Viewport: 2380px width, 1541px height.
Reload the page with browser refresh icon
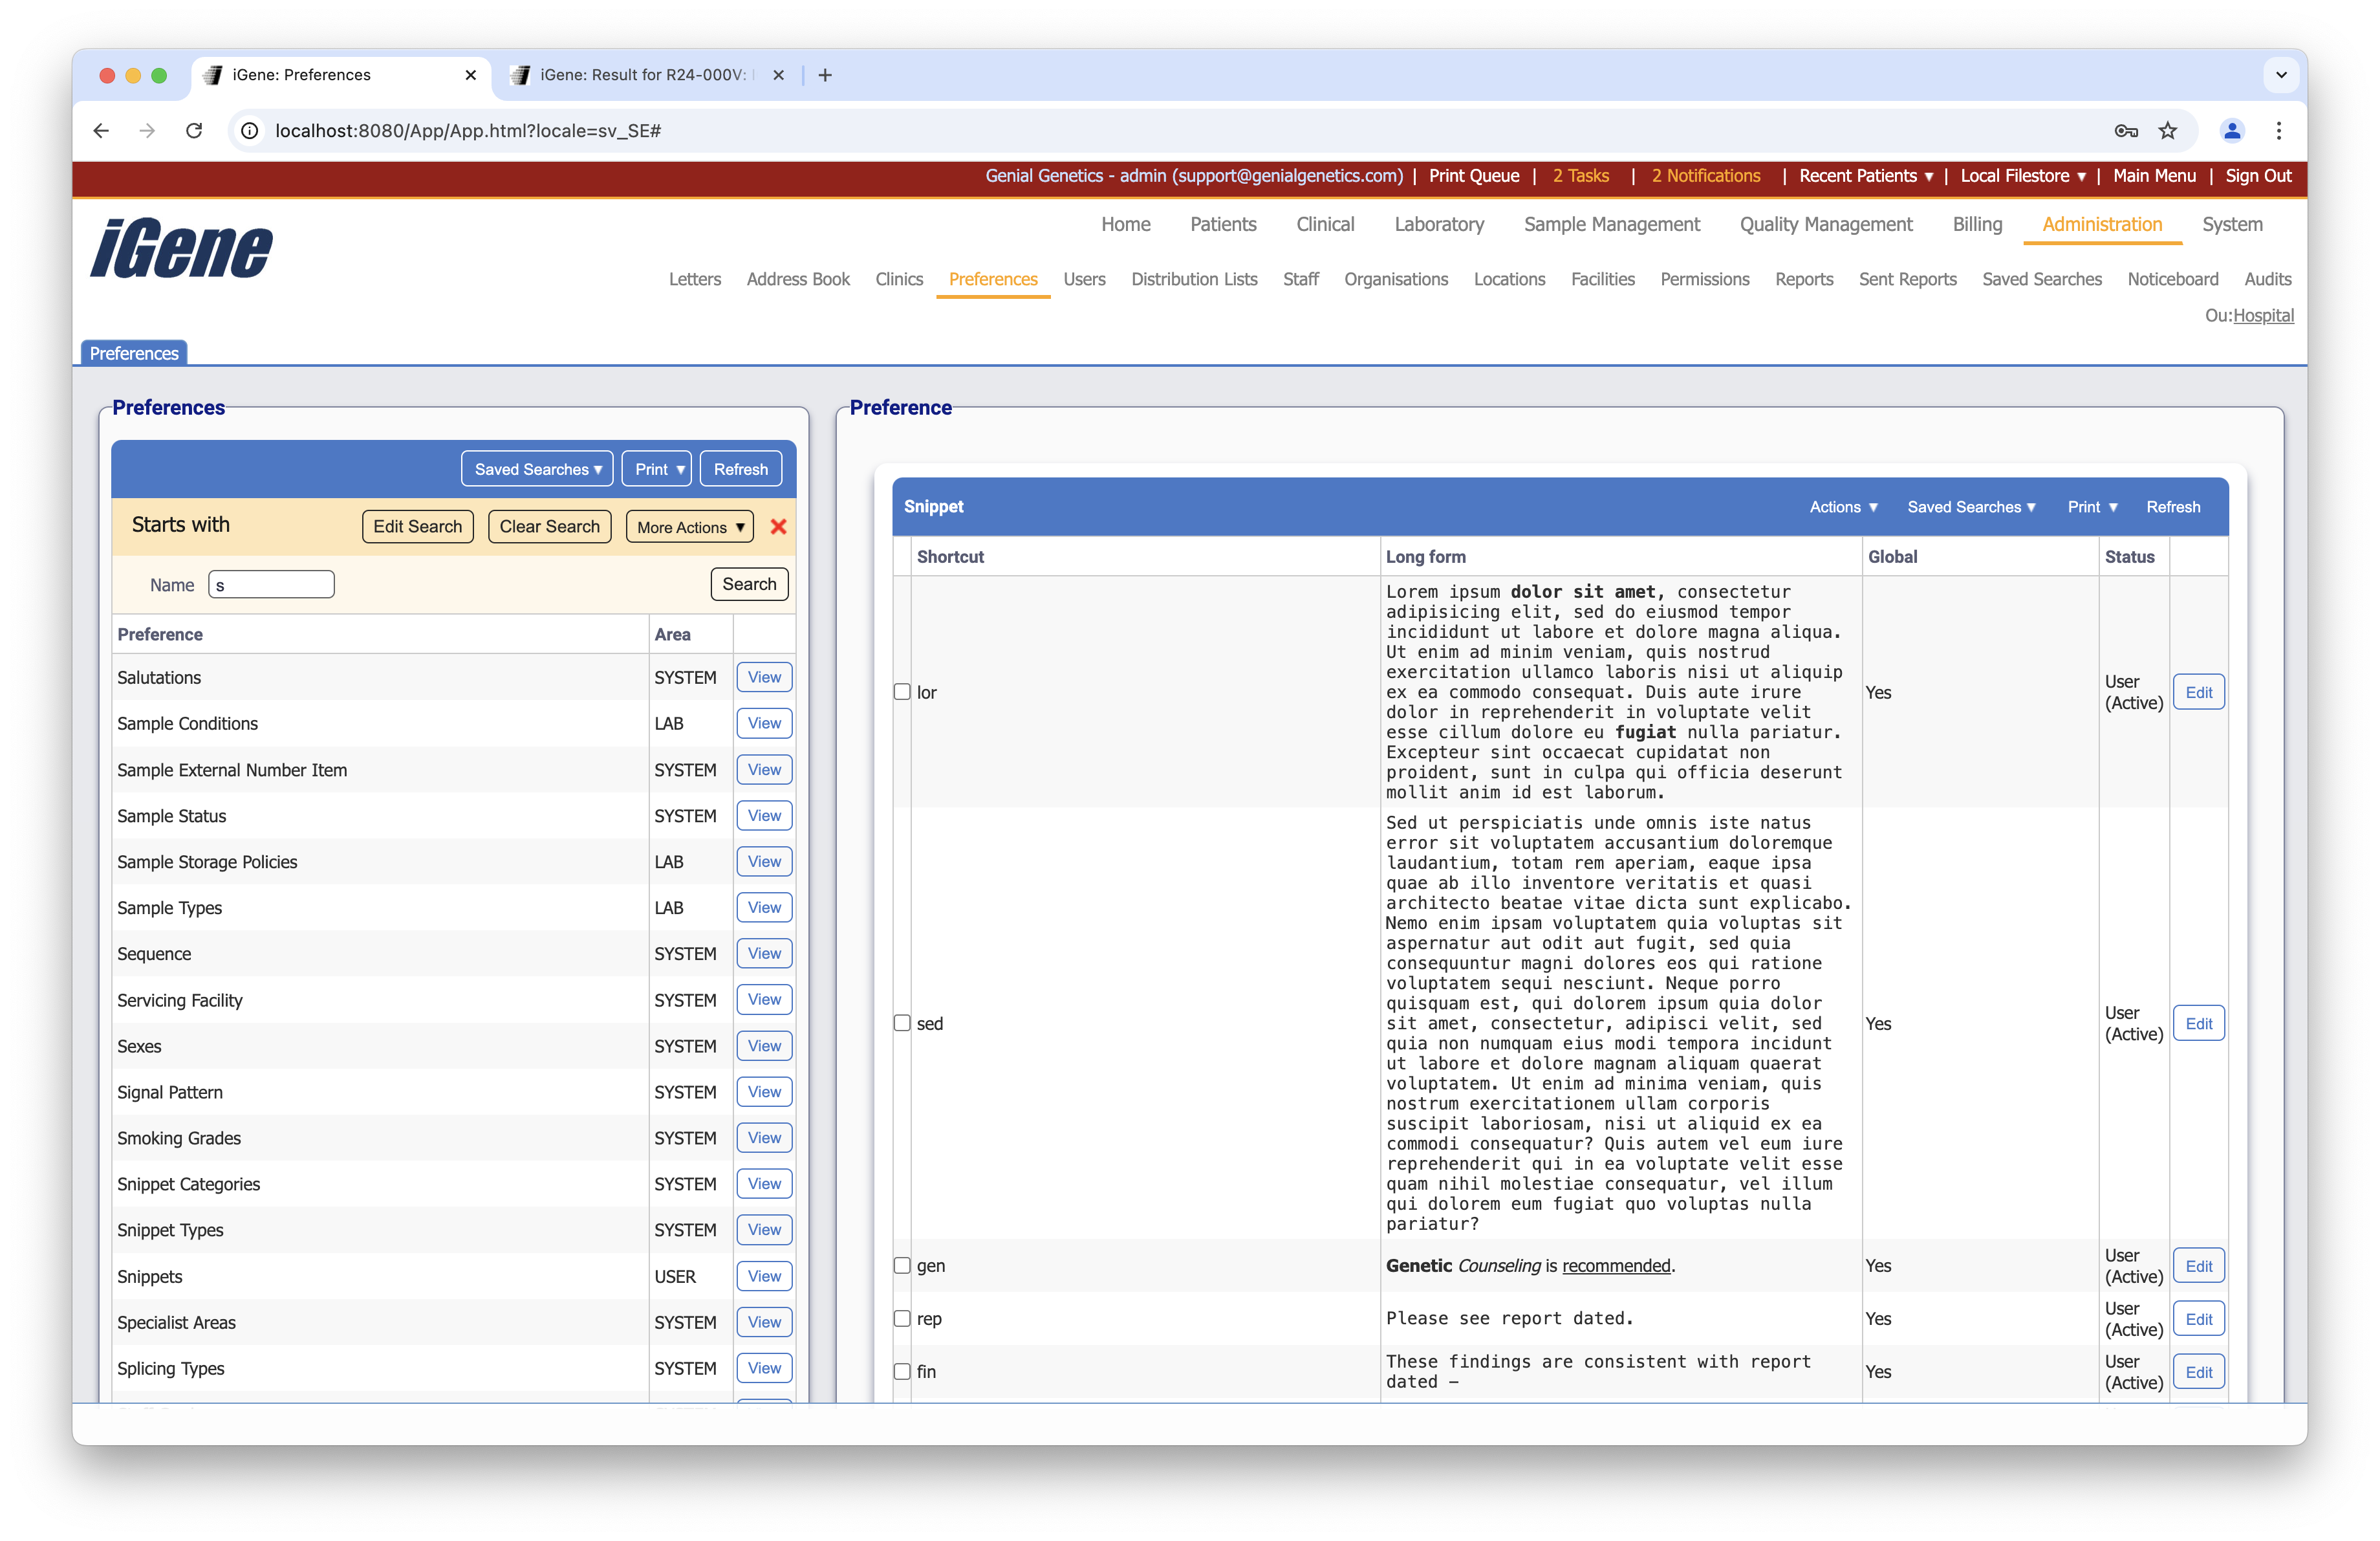point(194,131)
